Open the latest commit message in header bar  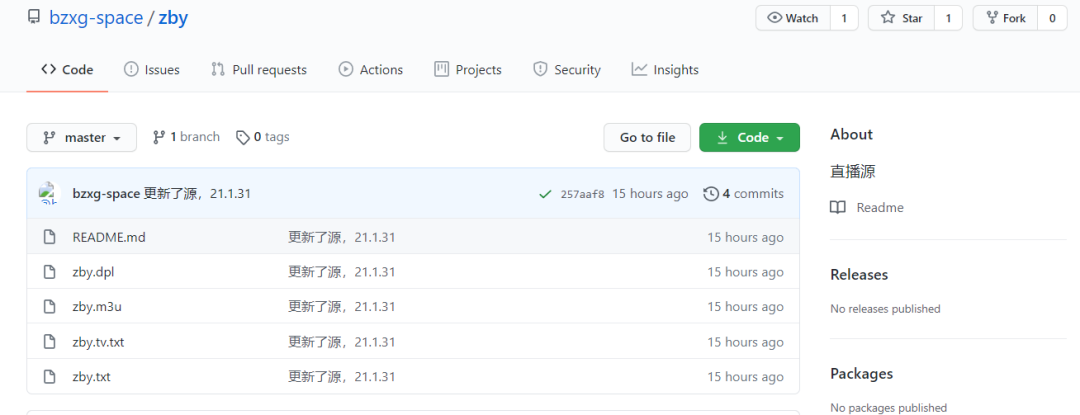pyautogui.click(x=197, y=194)
